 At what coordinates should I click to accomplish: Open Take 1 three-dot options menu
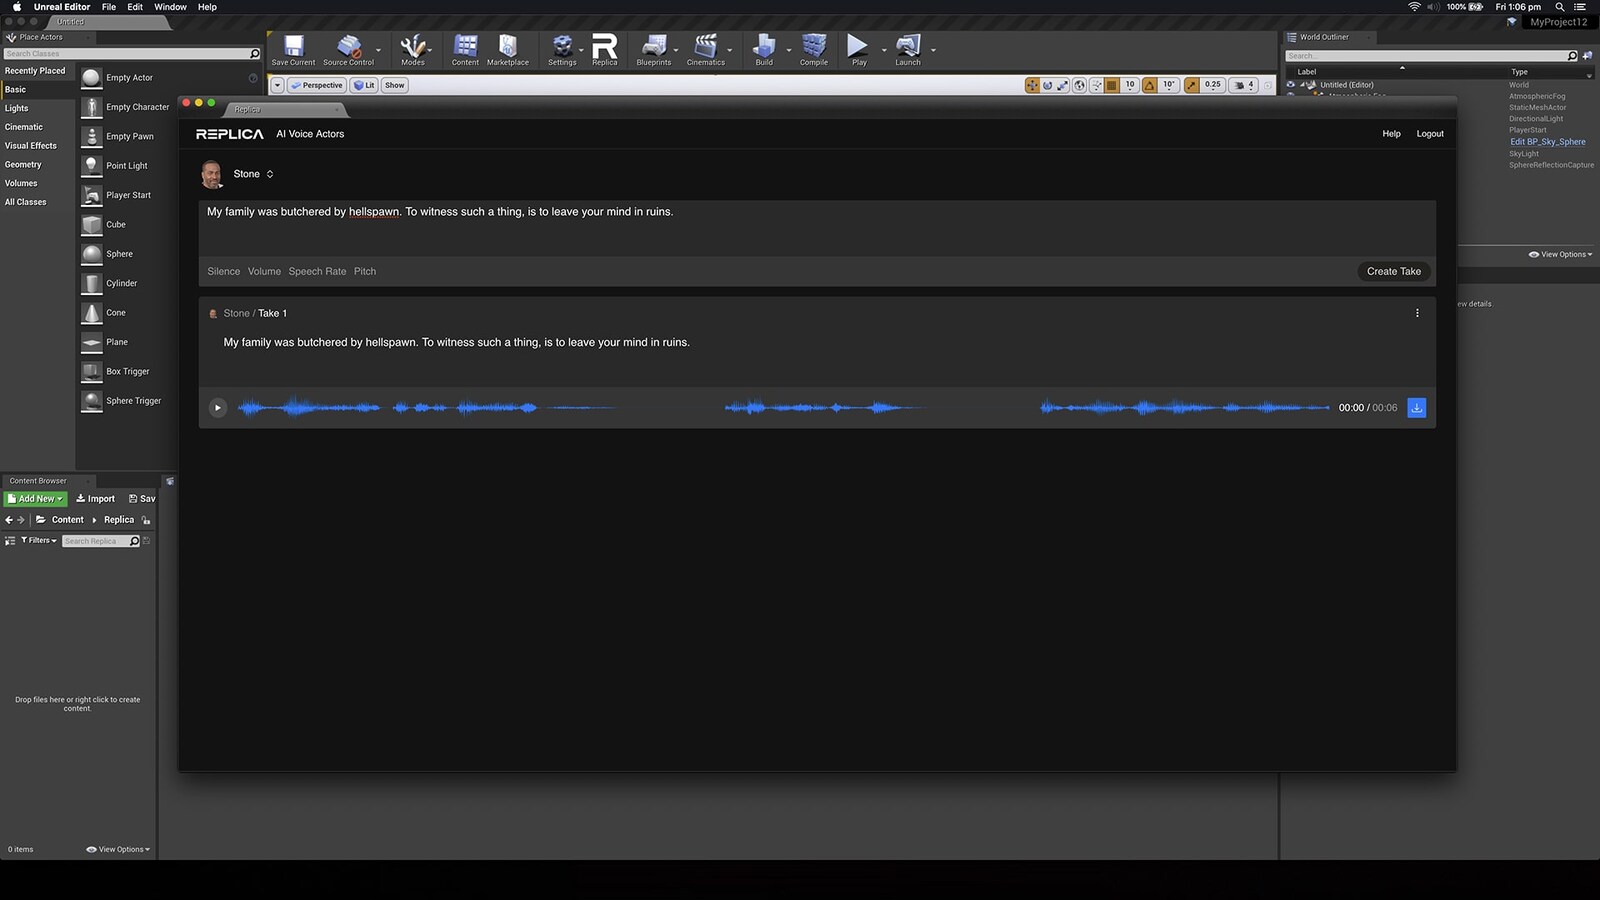1417,313
